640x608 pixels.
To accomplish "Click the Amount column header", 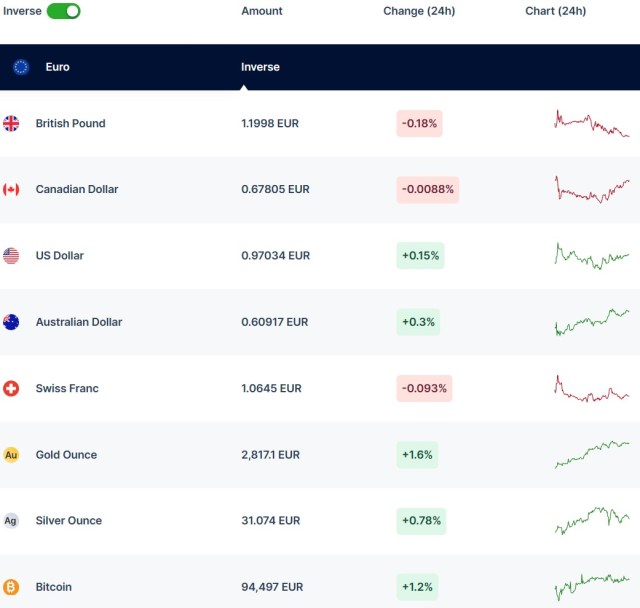I will pos(262,11).
